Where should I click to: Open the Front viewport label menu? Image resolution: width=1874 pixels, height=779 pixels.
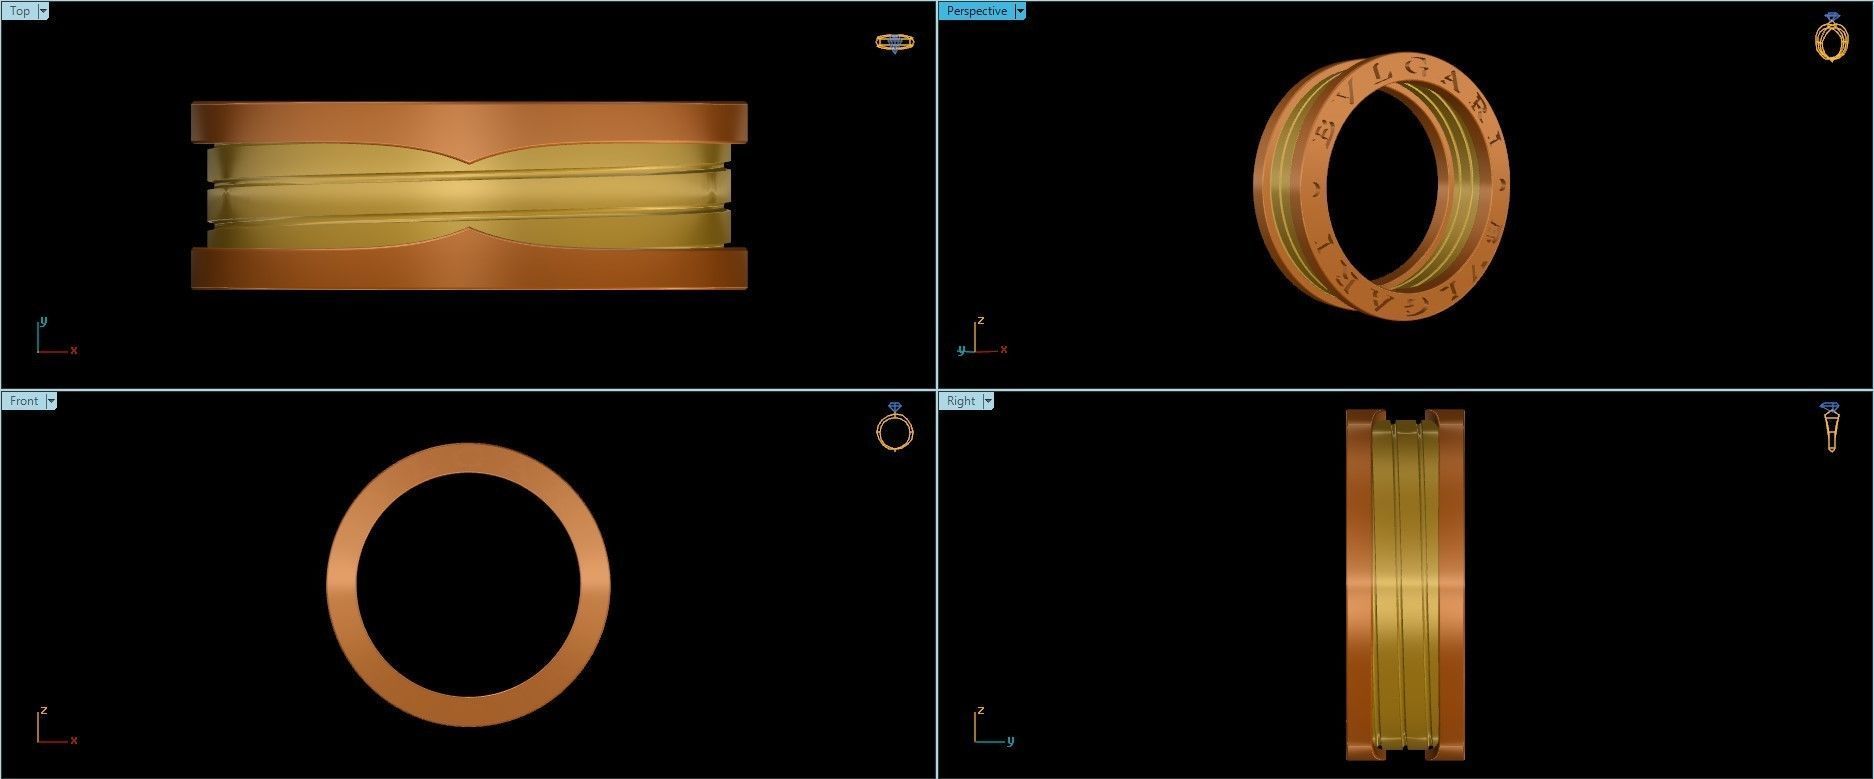pyautogui.click(x=23, y=401)
